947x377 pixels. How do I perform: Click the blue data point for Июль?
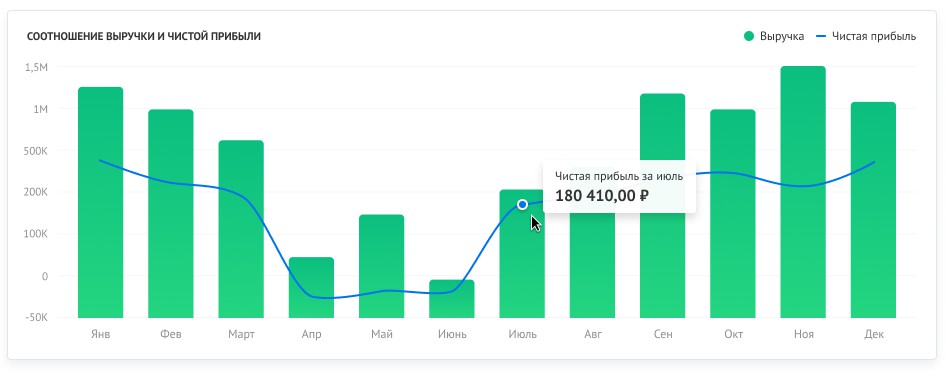522,205
